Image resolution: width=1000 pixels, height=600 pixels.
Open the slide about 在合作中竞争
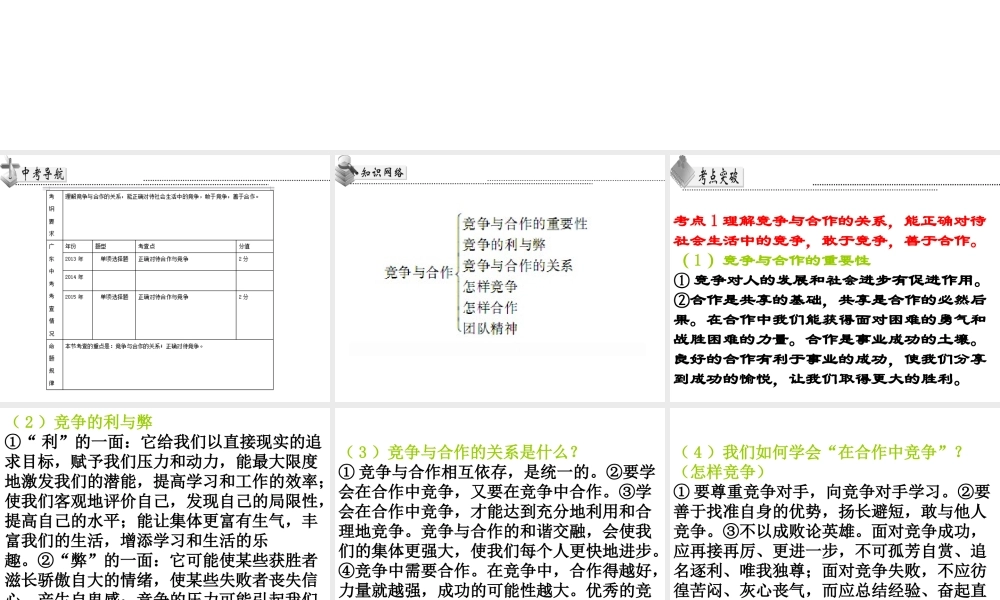click(x=835, y=504)
